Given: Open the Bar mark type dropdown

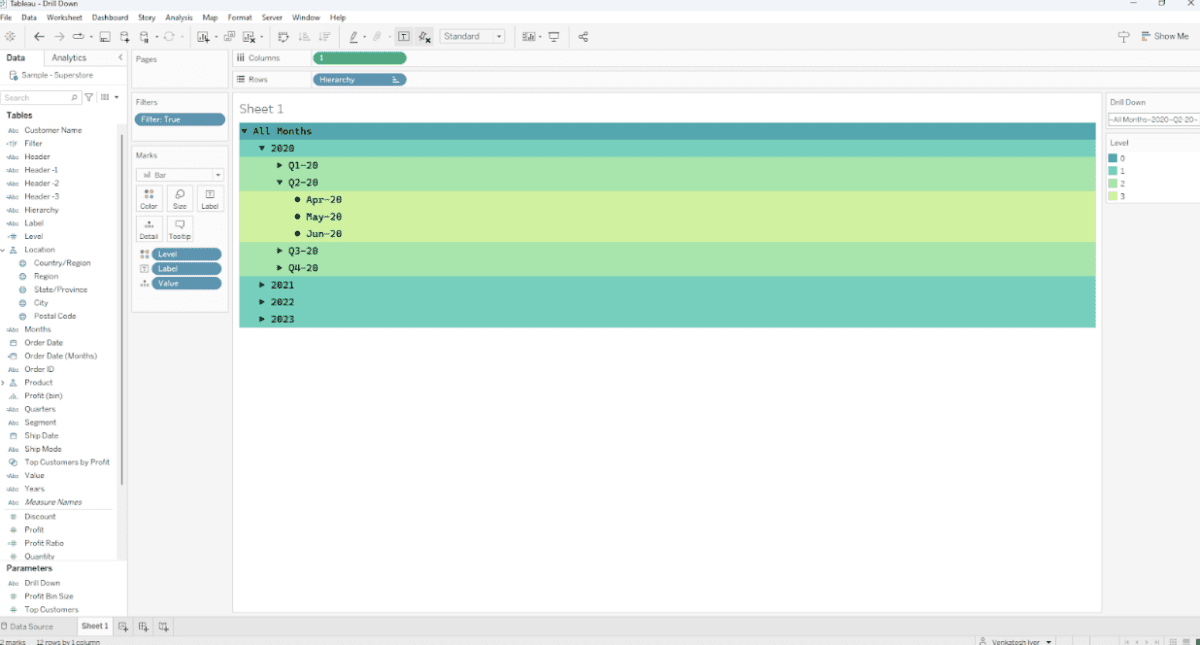Looking at the screenshot, I should 180,175.
